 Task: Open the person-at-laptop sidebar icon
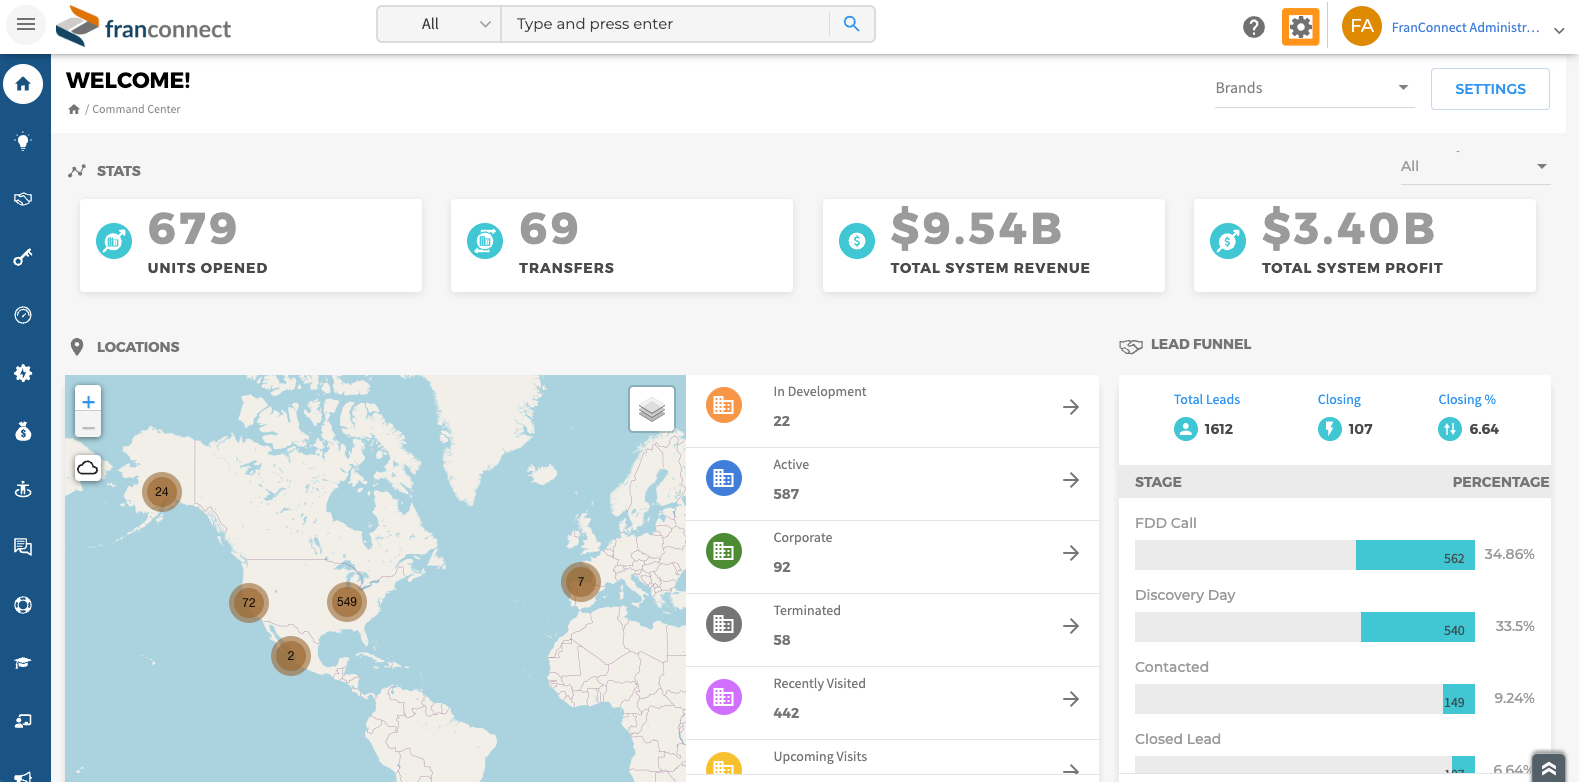[x=23, y=721]
